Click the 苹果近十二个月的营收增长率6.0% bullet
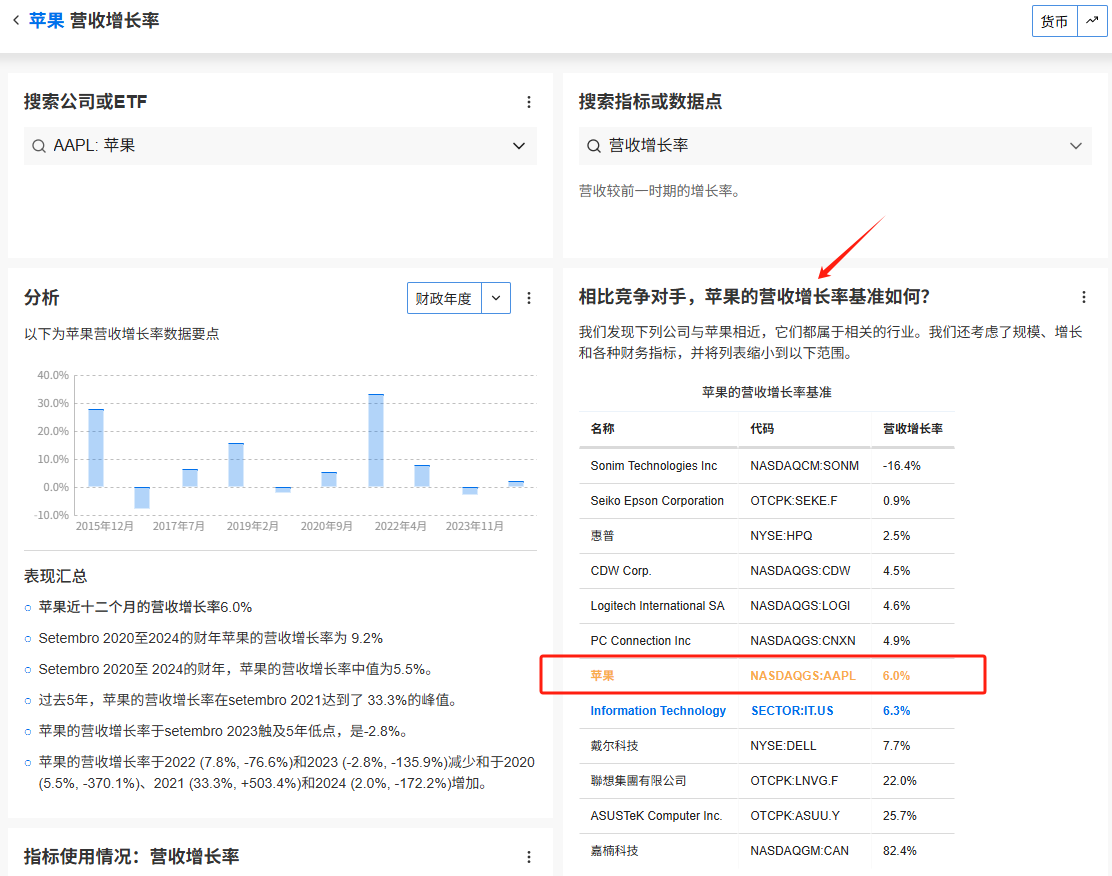Viewport: 1112px width, 876px height. [145, 607]
